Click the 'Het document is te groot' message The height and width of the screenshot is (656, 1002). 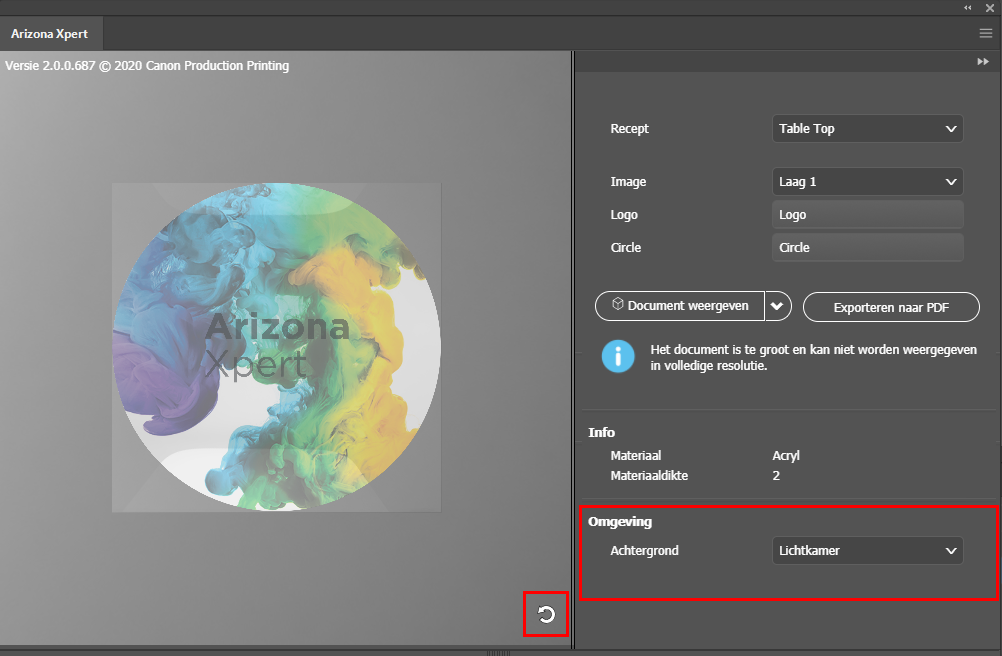point(813,358)
